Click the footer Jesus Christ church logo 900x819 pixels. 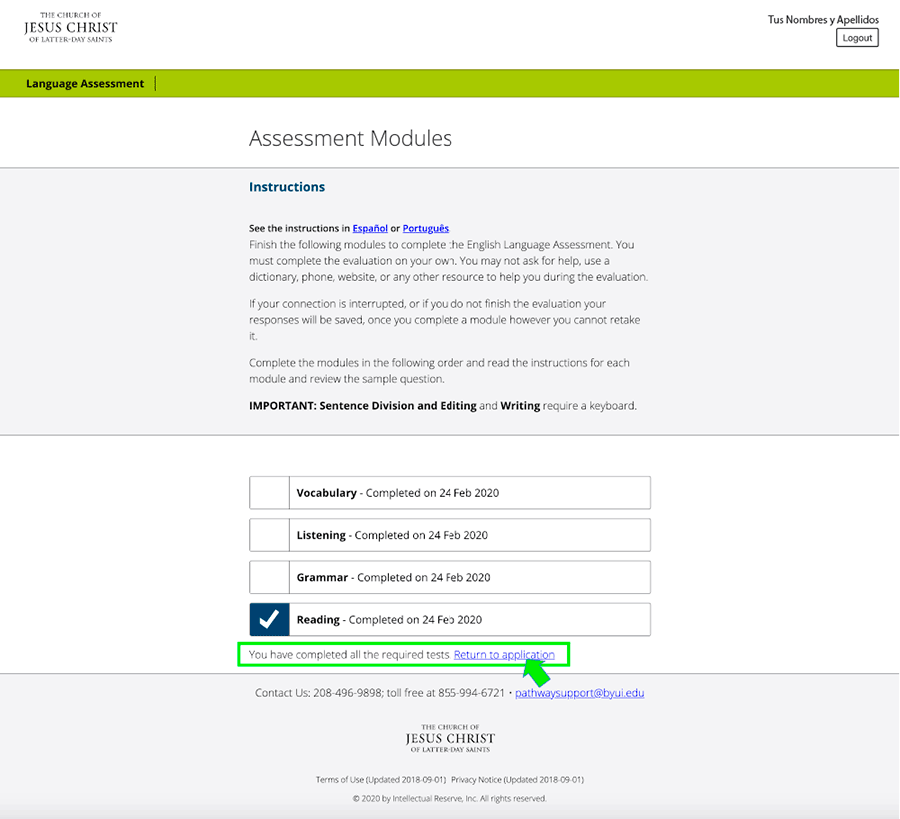click(449, 738)
